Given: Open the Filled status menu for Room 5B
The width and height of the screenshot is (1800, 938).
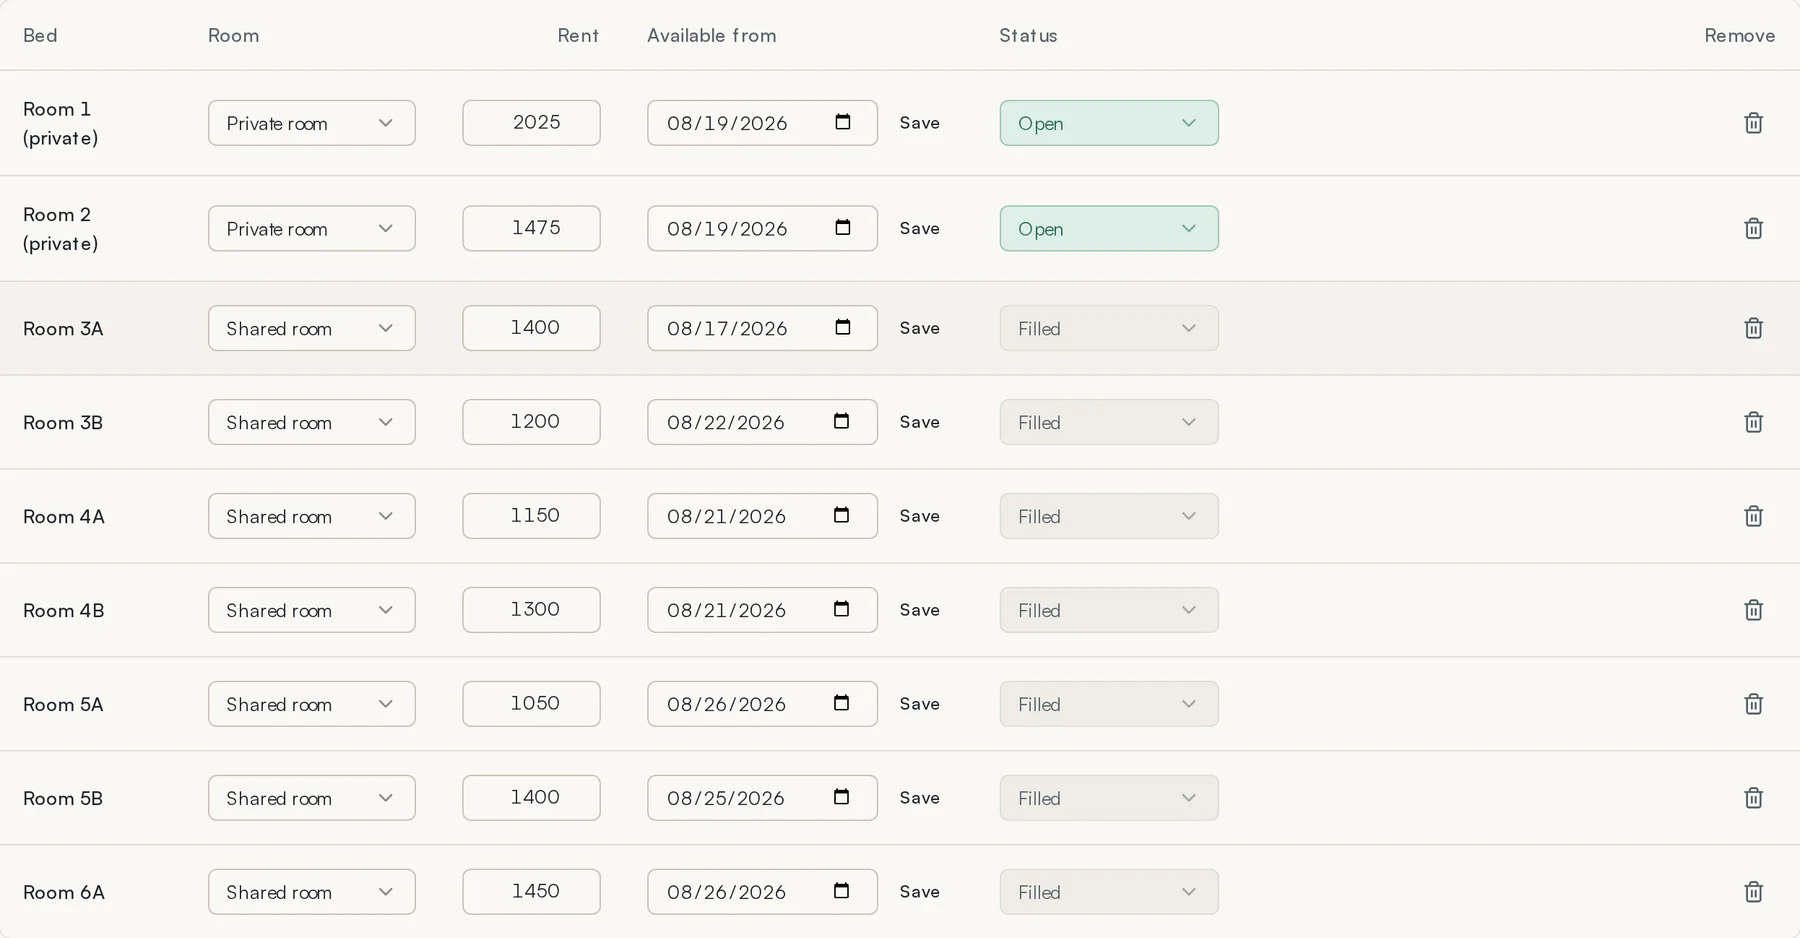Looking at the screenshot, I should (x=1109, y=798).
